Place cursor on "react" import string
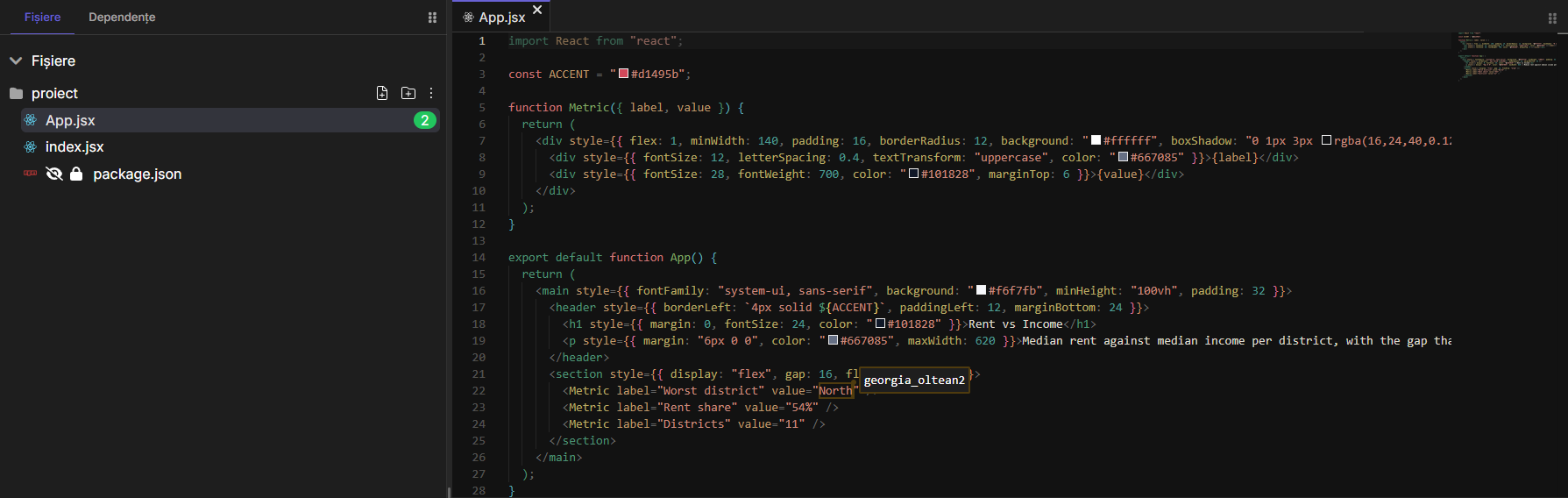 click(654, 41)
